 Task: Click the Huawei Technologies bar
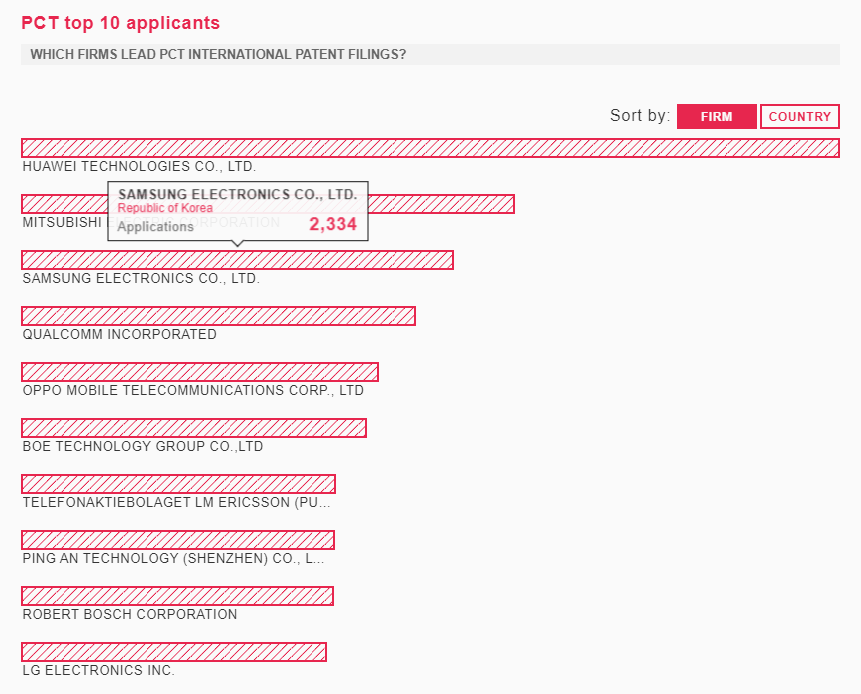click(430, 148)
